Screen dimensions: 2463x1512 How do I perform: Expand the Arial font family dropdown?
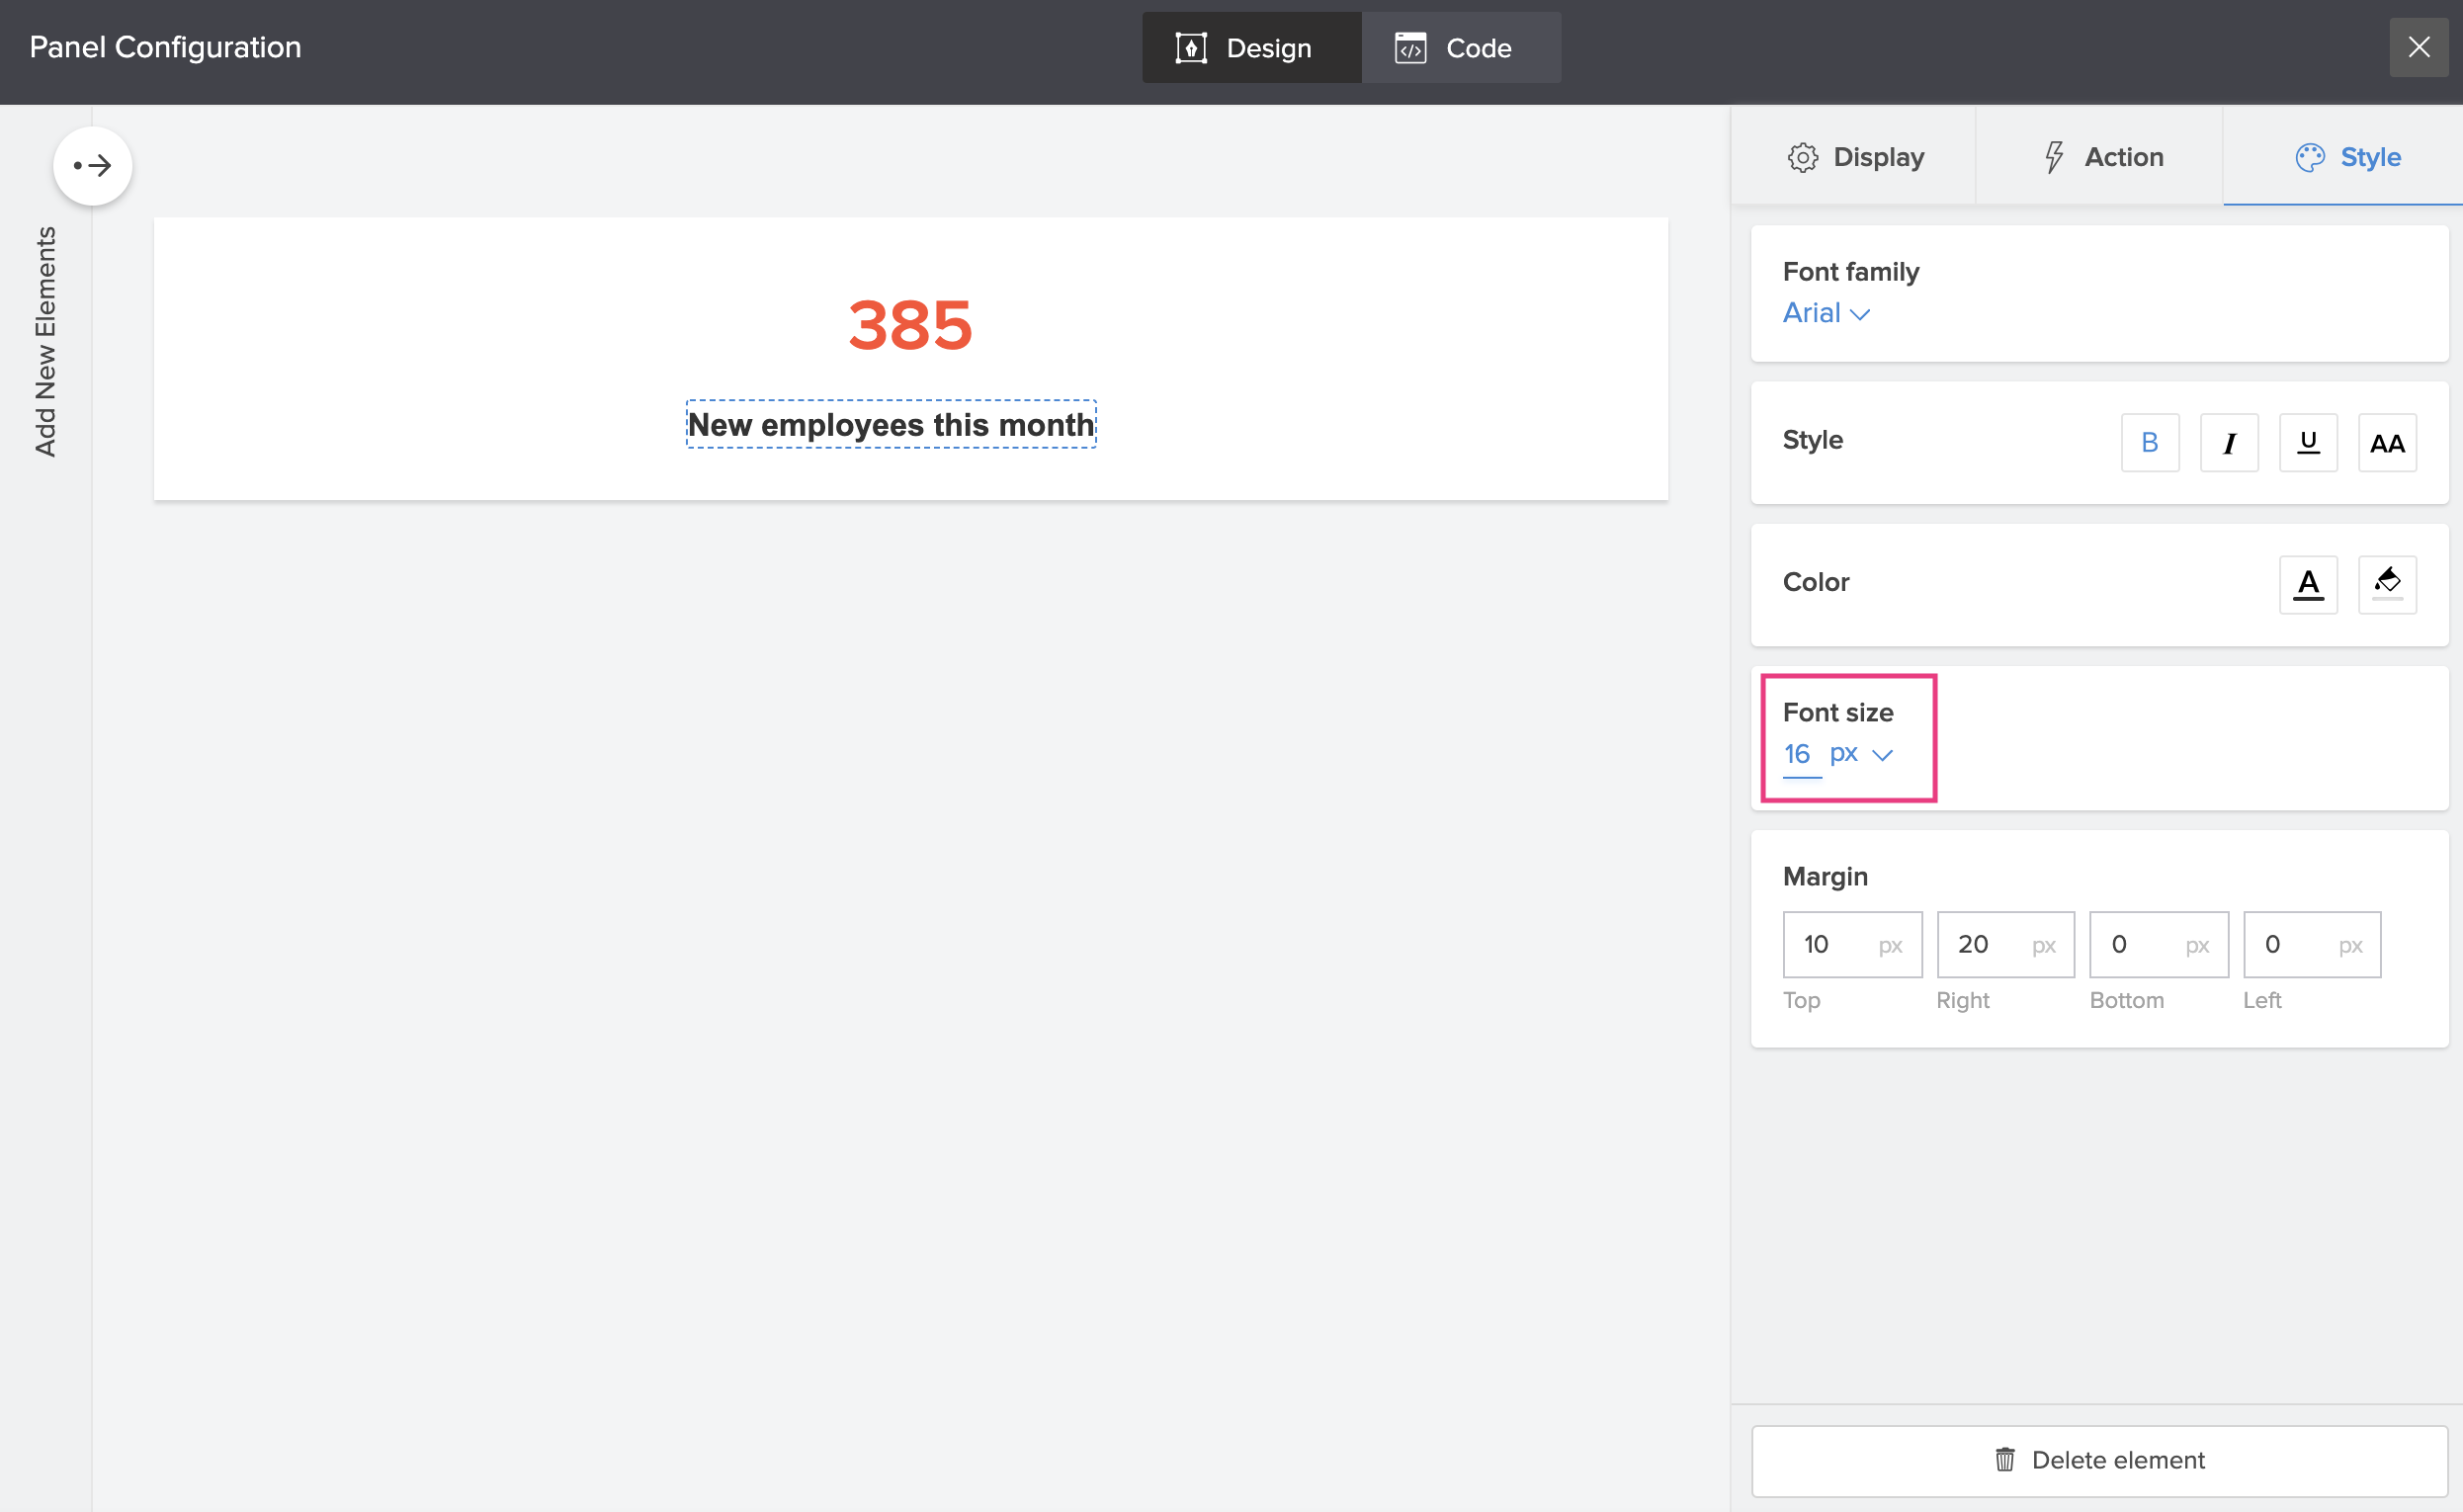pos(1825,313)
